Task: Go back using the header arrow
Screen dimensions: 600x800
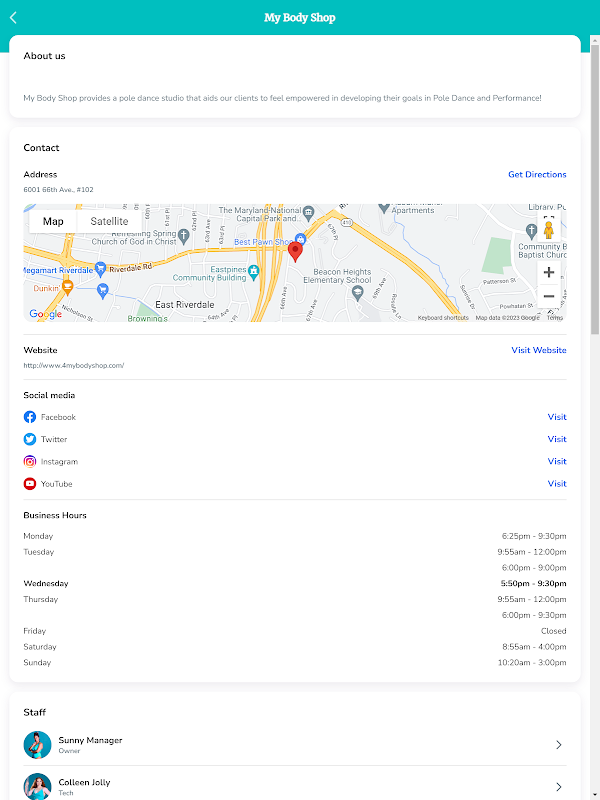Action: tap(13, 18)
